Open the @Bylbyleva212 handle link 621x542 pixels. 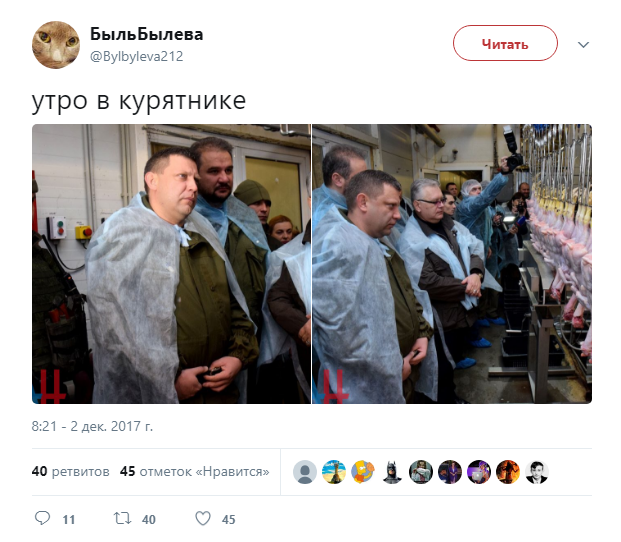point(137,57)
